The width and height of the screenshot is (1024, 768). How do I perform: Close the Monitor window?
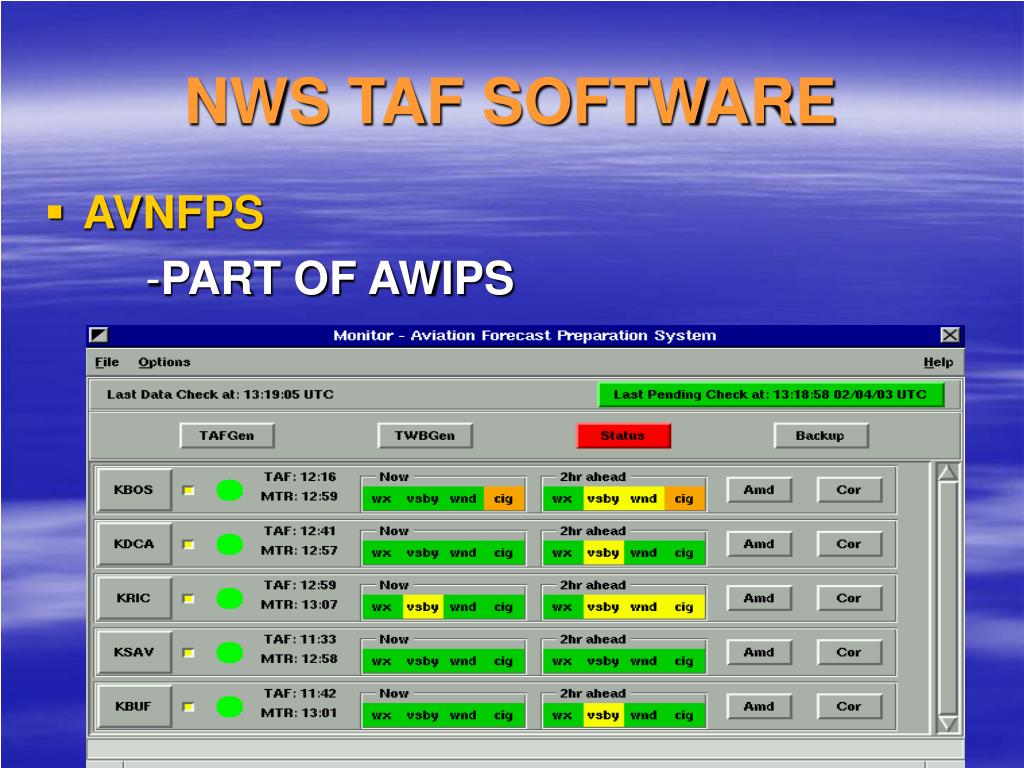tap(950, 335)
